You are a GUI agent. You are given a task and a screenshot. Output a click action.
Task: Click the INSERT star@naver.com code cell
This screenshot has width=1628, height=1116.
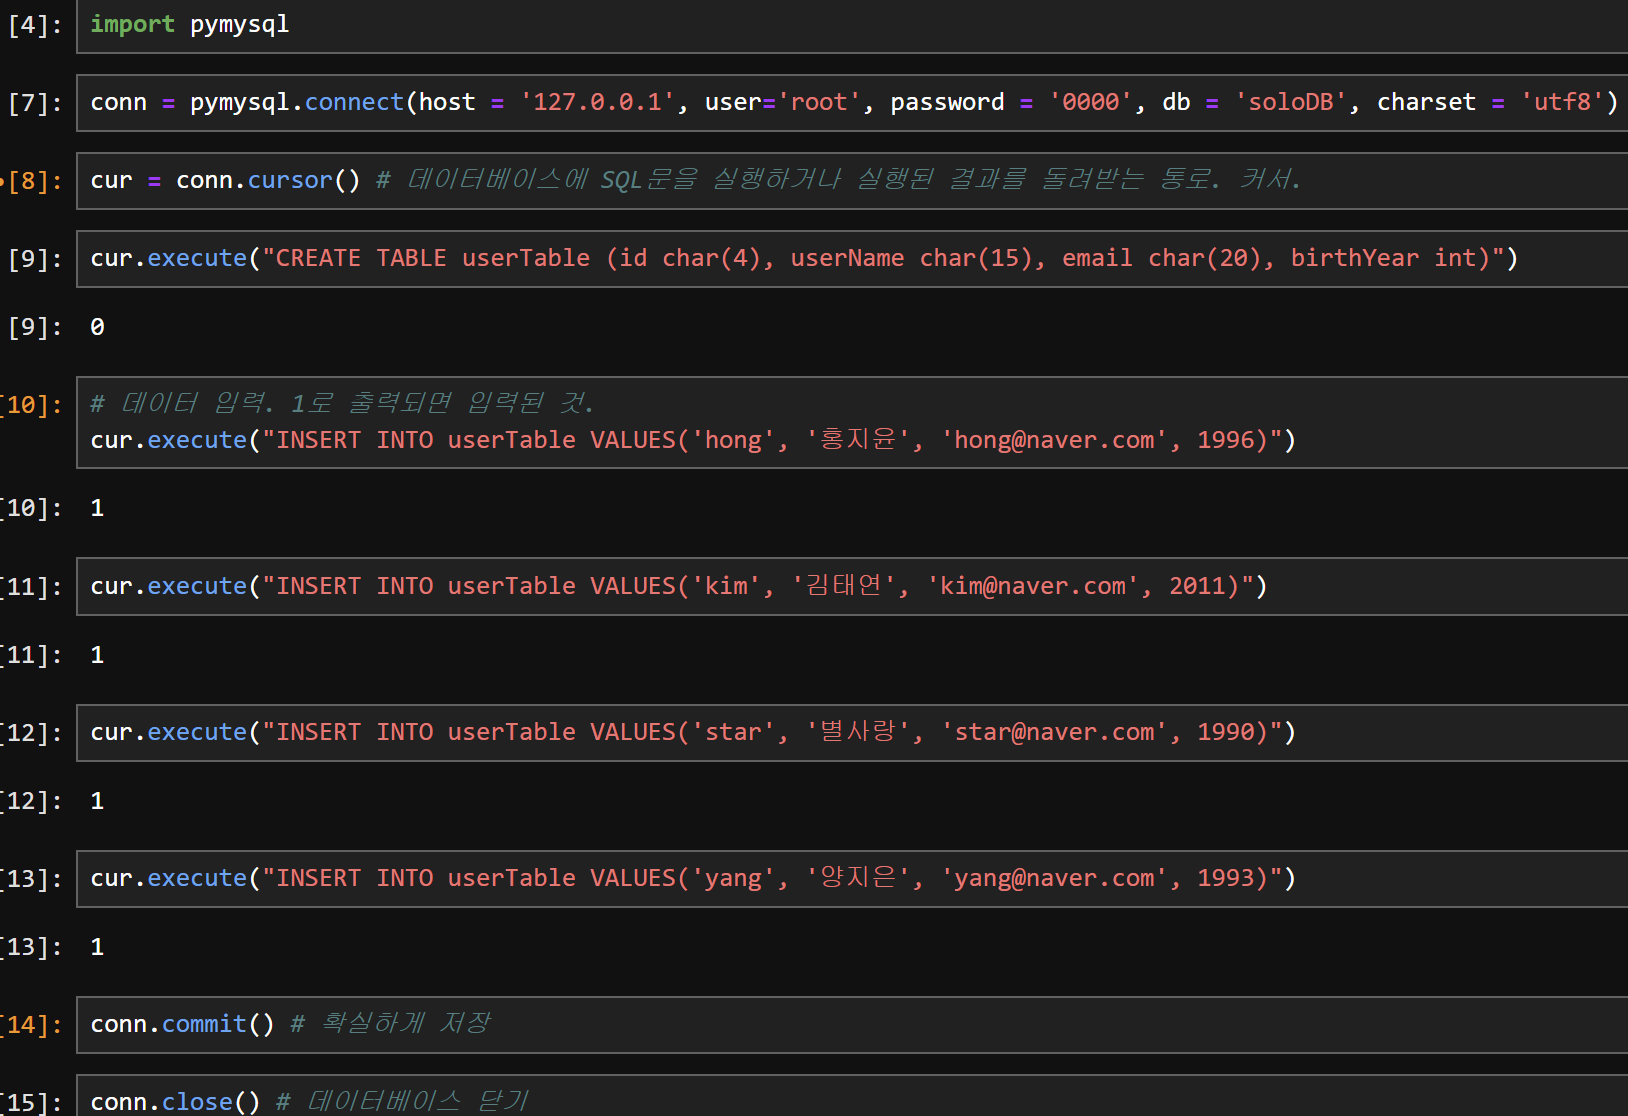point(852,732)
